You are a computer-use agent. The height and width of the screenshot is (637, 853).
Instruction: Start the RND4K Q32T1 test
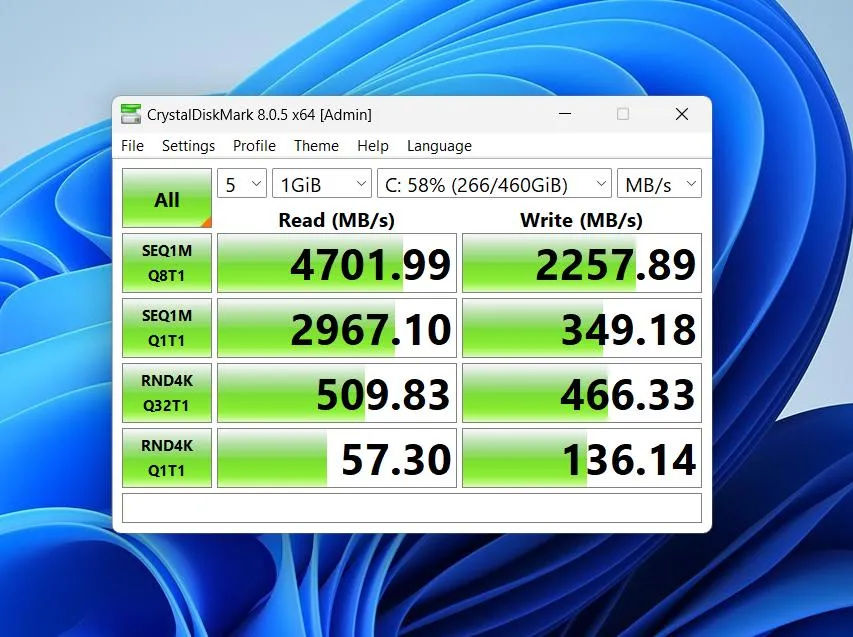coord(167,393)
